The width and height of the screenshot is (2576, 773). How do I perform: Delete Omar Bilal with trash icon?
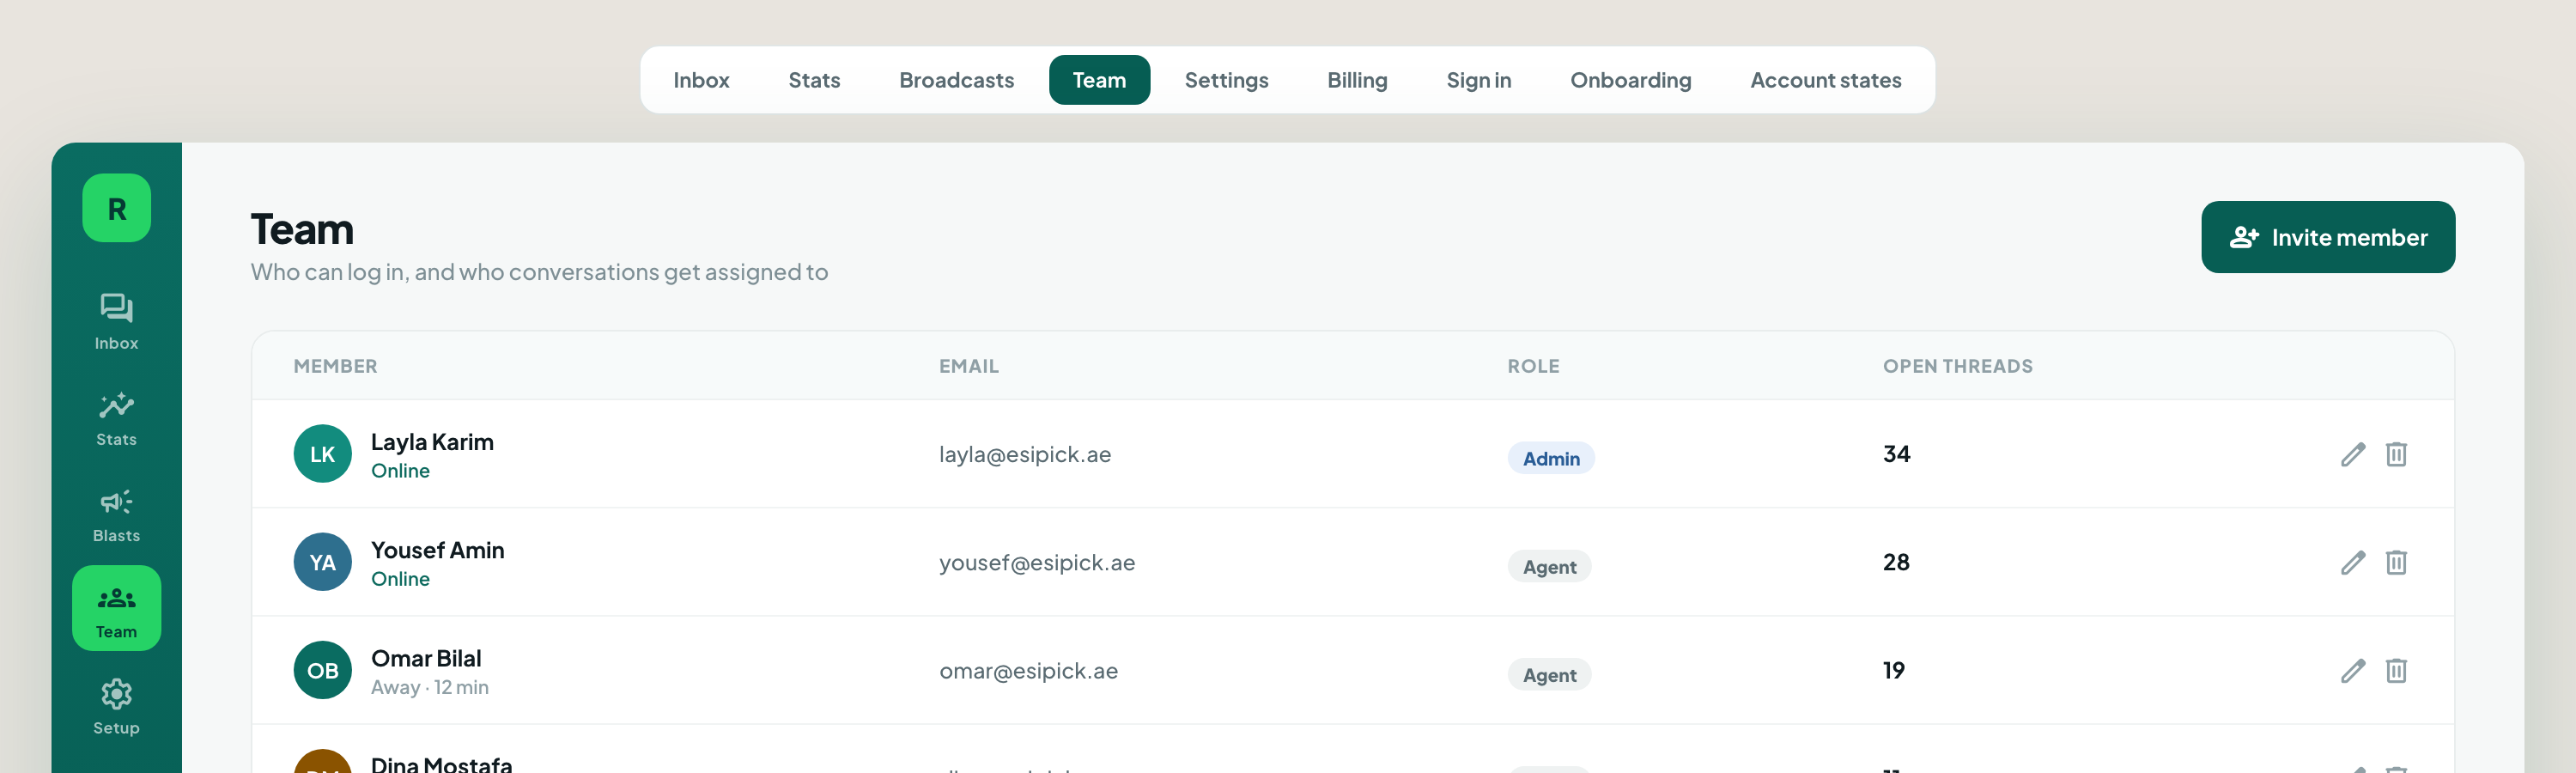pos(2395,670)
